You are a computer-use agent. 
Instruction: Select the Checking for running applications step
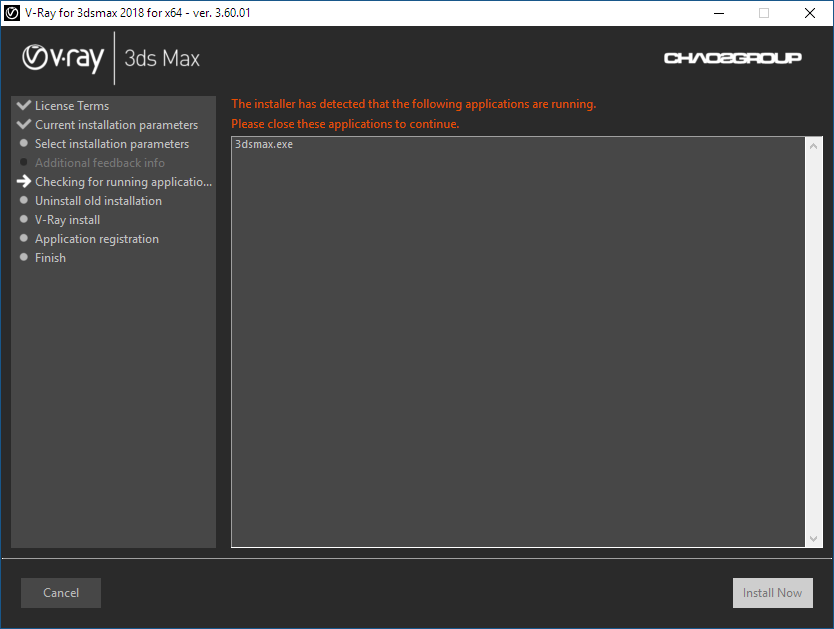[x=123, y=182]
